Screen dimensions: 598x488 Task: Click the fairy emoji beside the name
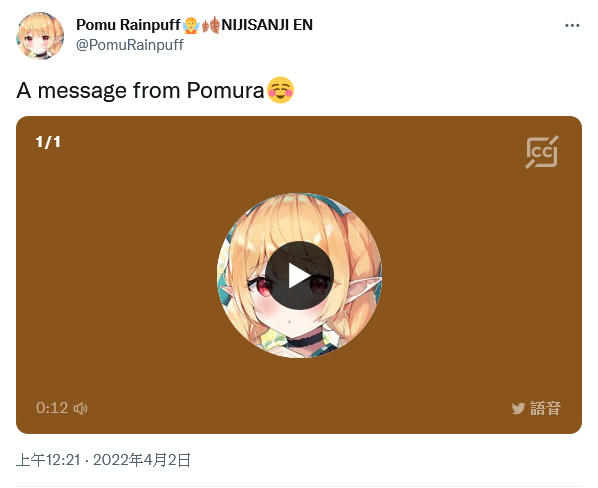tap(191, 26)
